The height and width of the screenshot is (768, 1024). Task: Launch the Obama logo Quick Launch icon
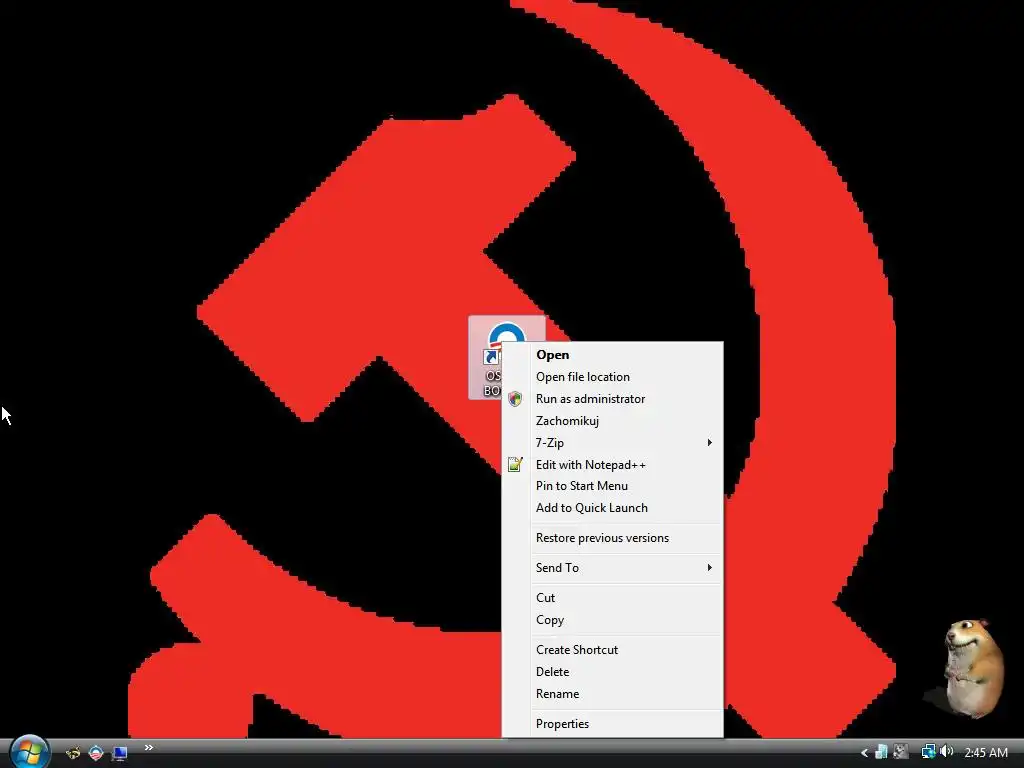(x=96, y=753)
